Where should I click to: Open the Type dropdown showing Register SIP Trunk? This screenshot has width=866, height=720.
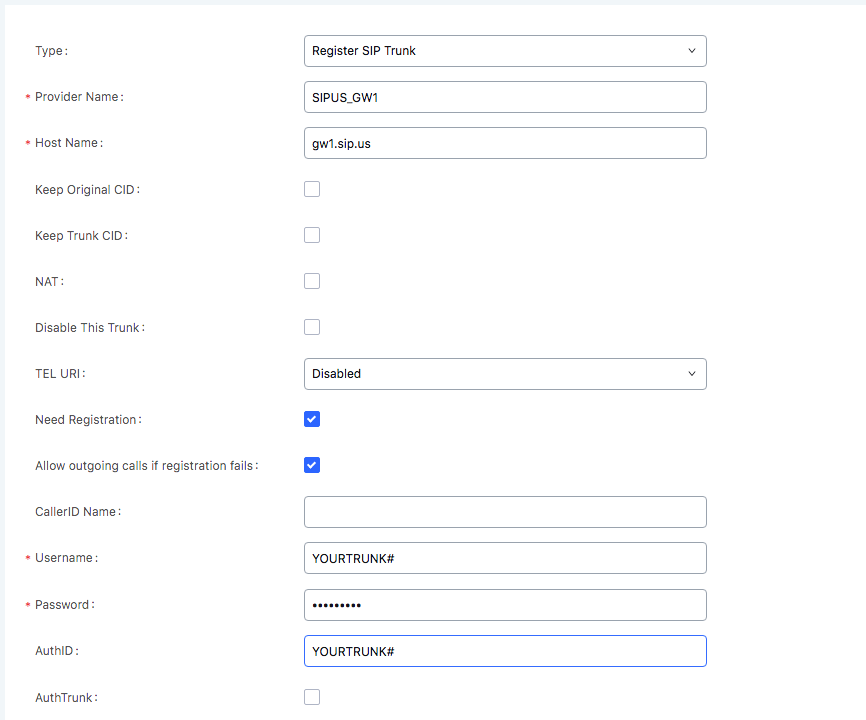[505, 51]
